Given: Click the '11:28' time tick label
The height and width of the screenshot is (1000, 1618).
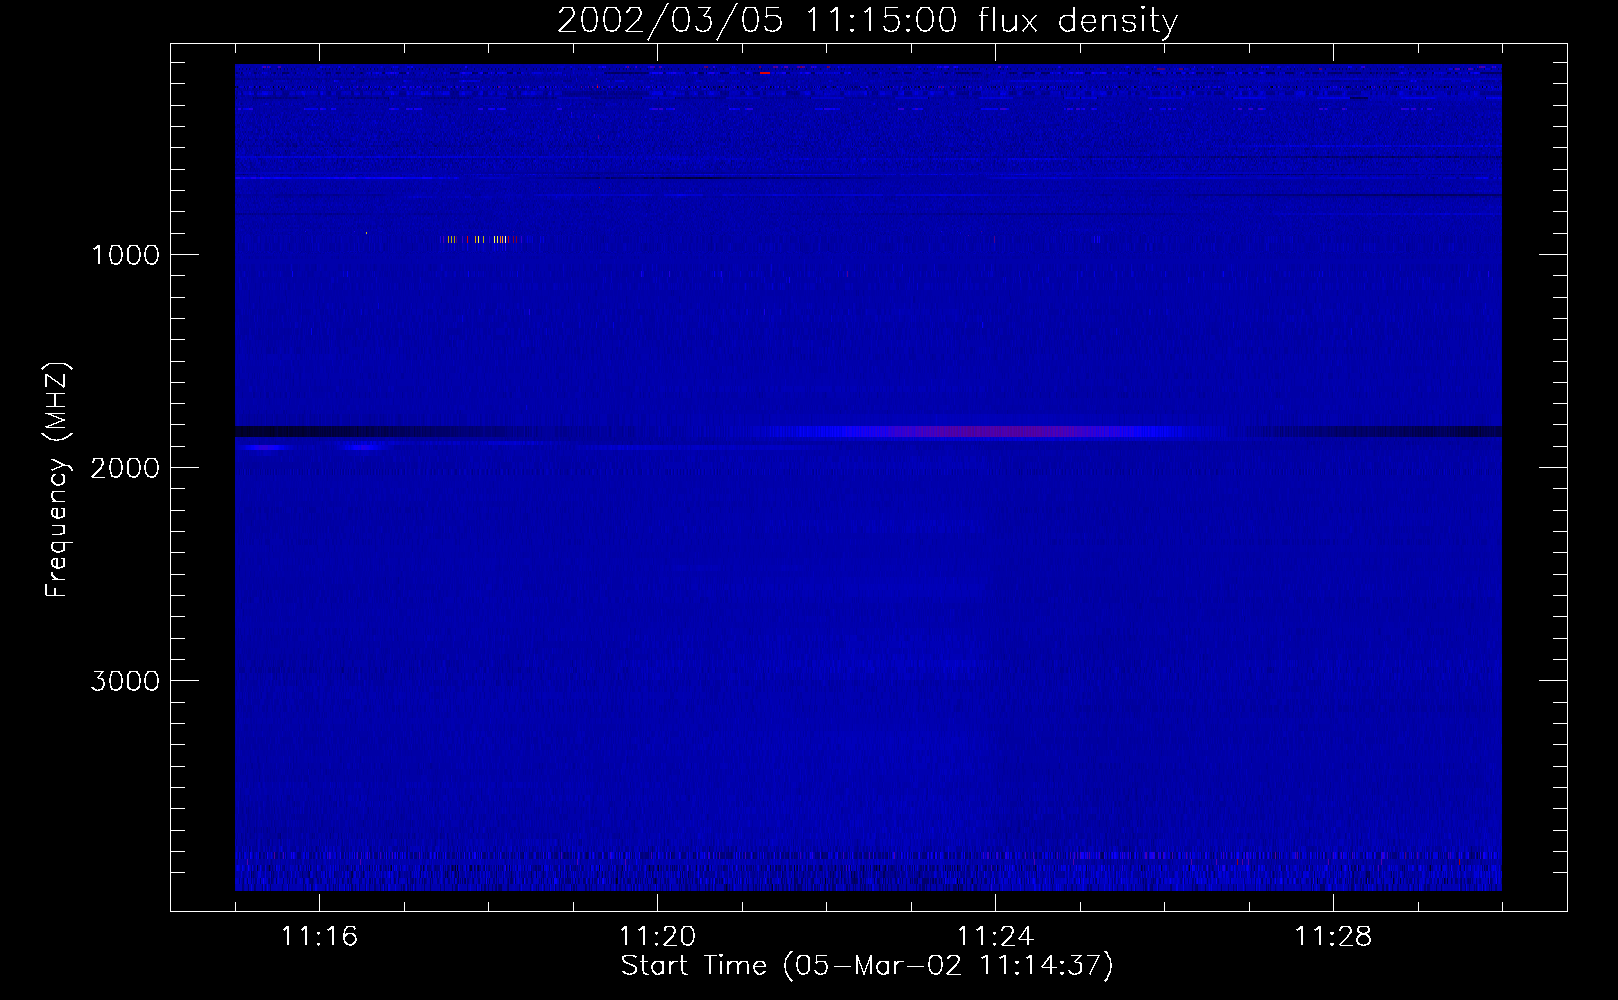Looking at the screenshot, I should tap(1333, 937).
